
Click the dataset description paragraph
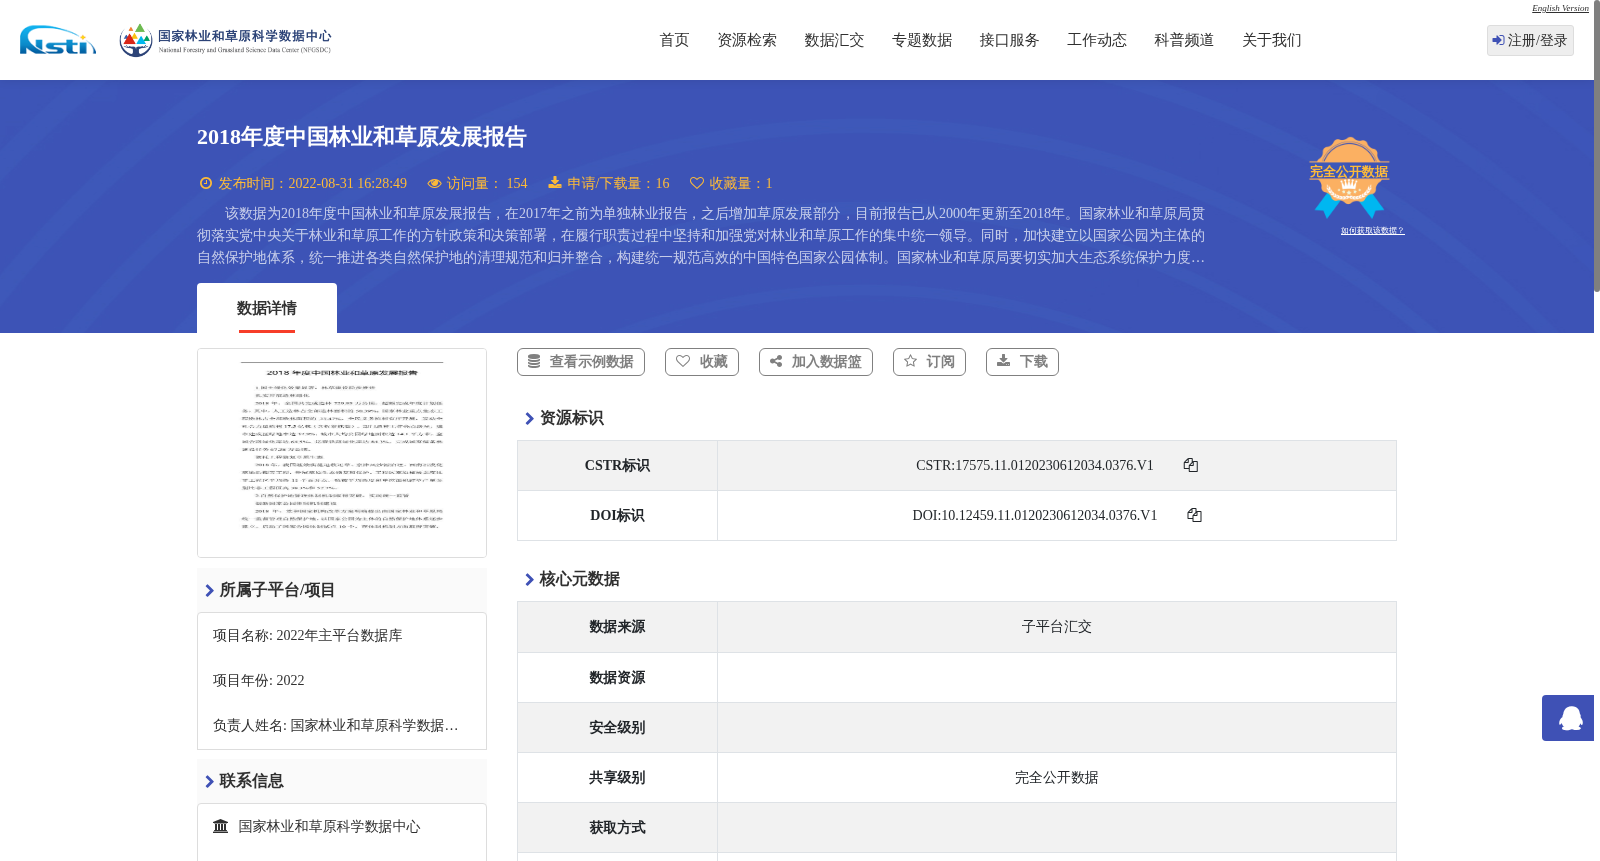coord(701,236)
